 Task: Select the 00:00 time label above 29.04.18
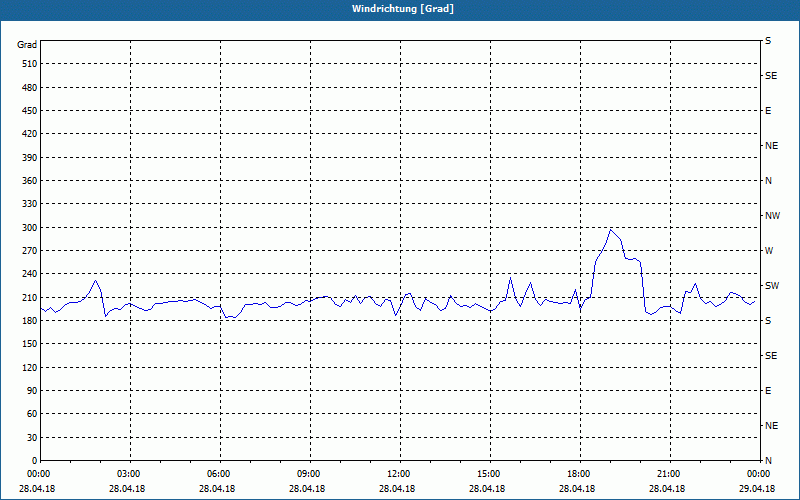[x=759, y=474]
